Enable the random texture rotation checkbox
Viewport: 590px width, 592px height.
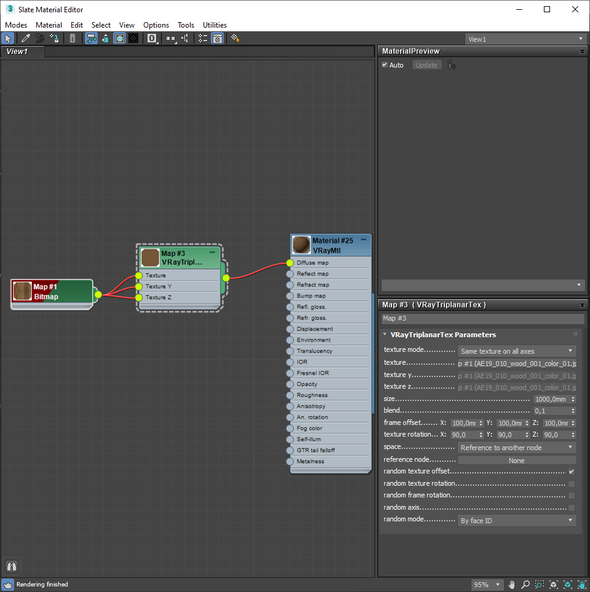point(571,484)
